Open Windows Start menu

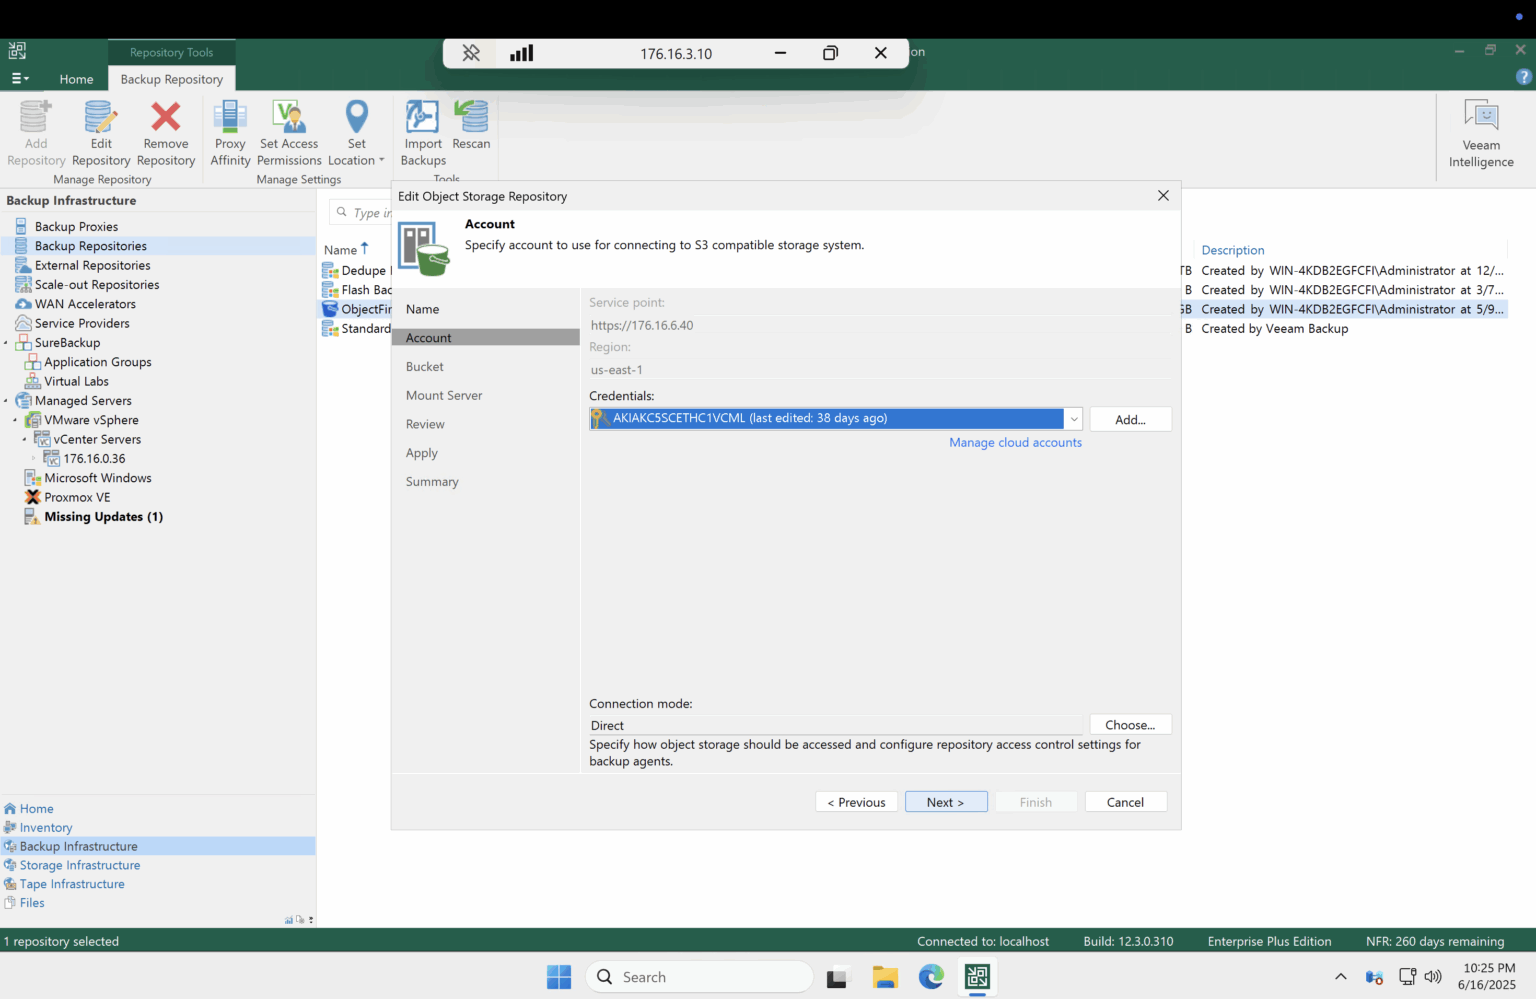click(x=559, y=977)
